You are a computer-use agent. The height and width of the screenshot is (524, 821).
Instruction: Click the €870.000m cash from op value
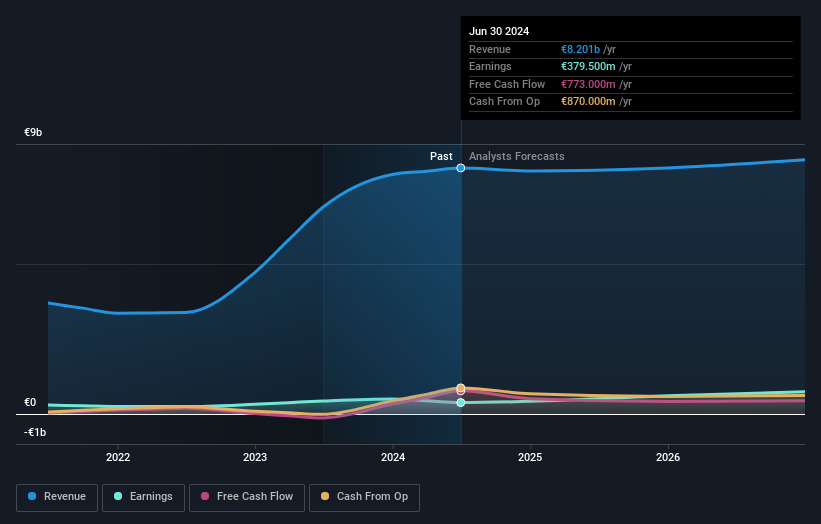pos(588,102)
